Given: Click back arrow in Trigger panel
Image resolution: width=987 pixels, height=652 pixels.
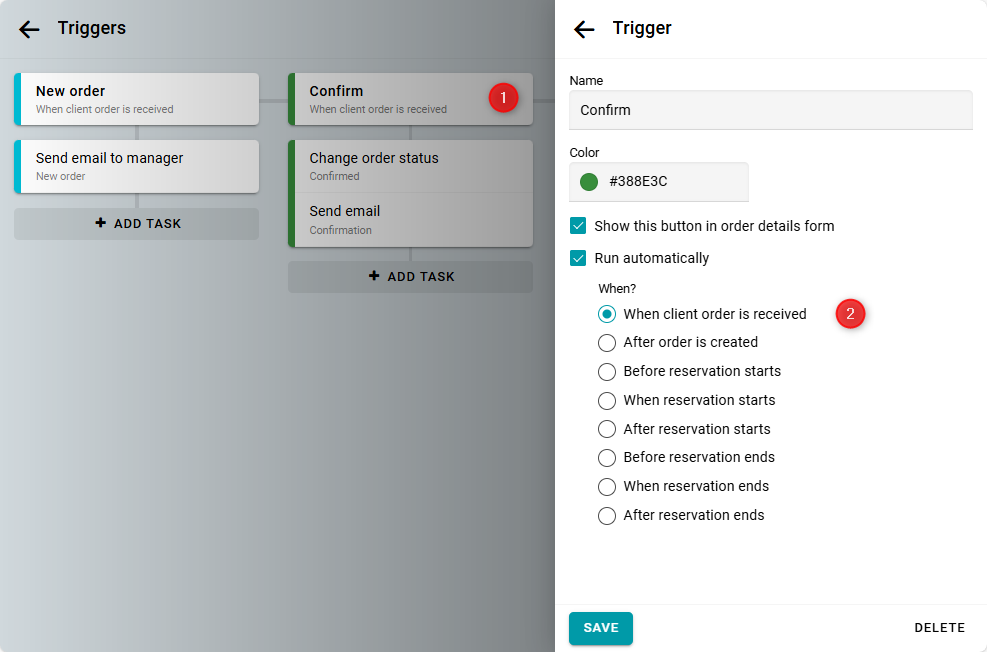Looking at the screenshot, I should pyautogui.click(x=584, y=29).
